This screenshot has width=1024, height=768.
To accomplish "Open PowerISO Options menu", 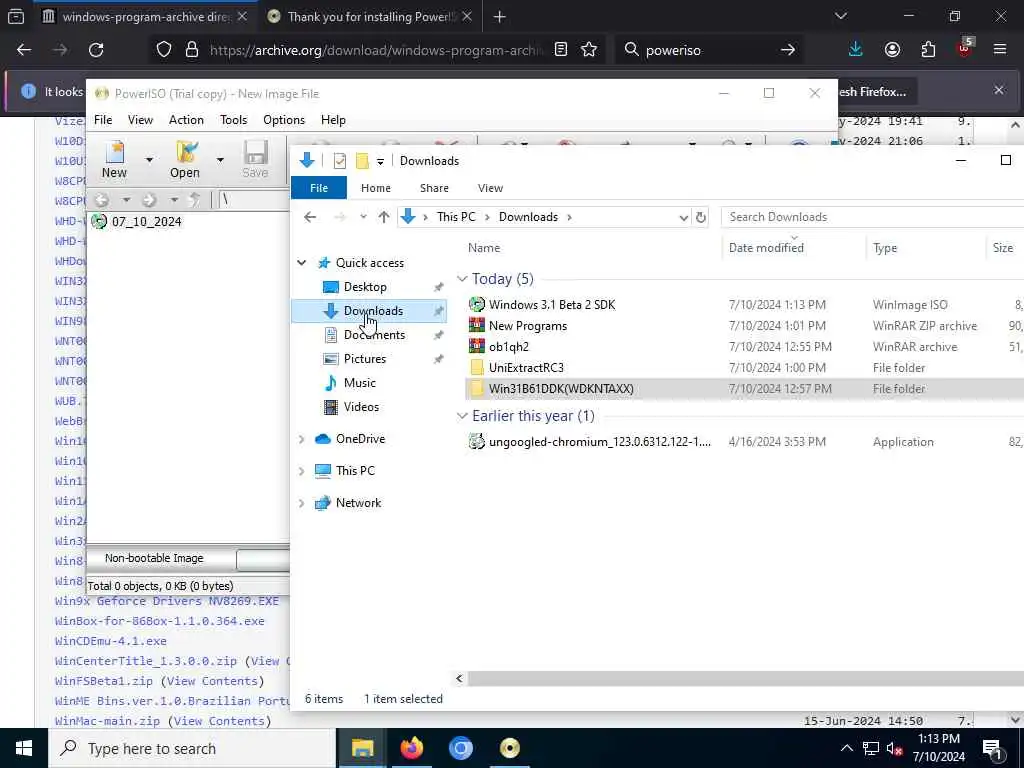I will click(x=283, y=120).
